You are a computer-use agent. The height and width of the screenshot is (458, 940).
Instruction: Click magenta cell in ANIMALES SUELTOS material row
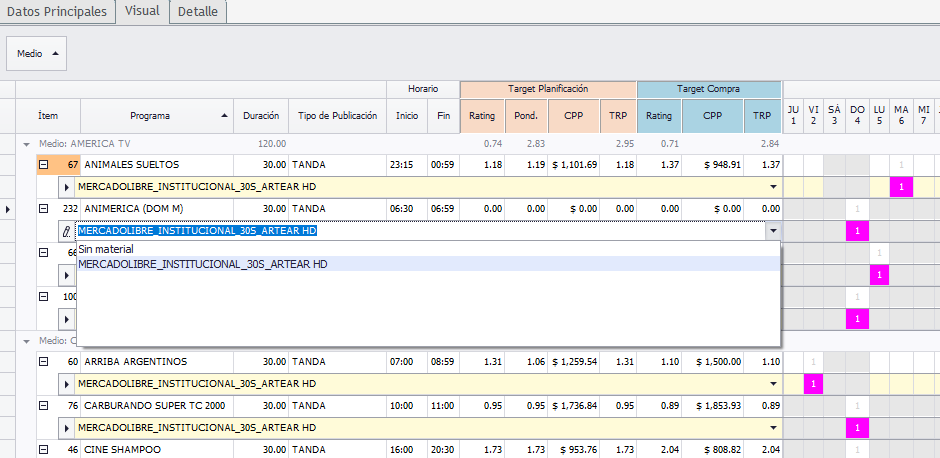pyautogui.click(x=901, y=187)
